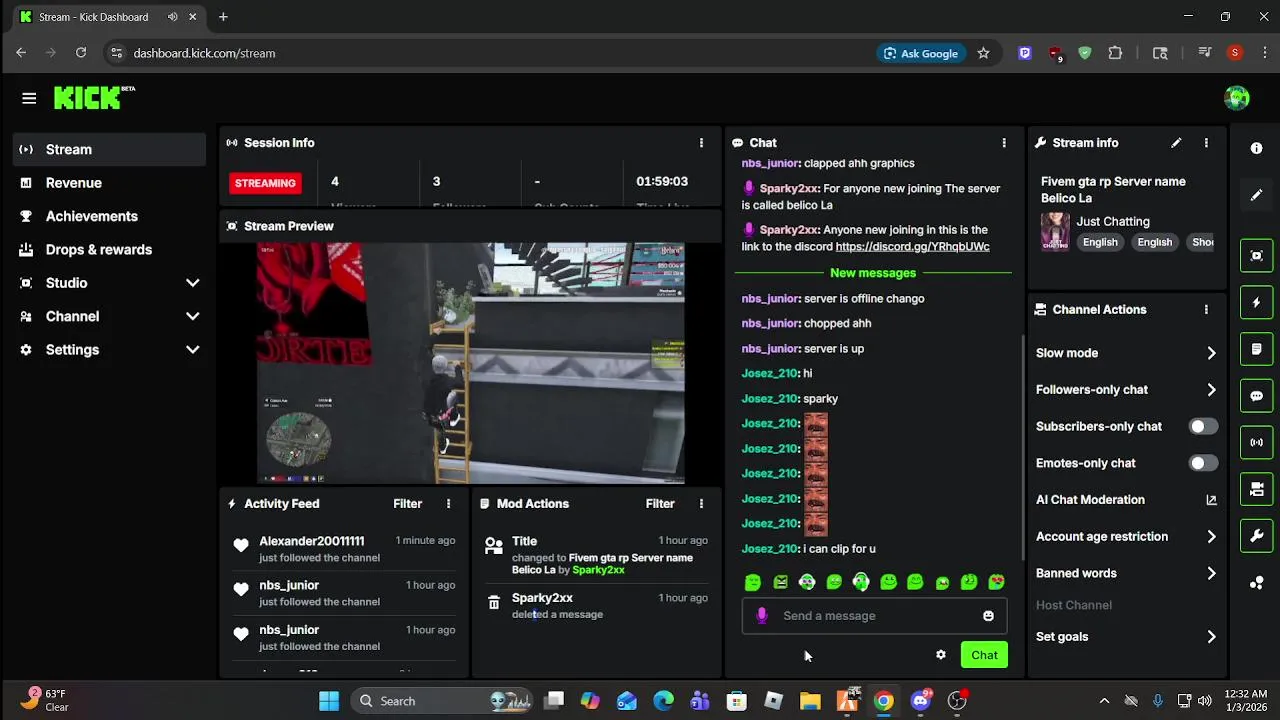Open AI Chat Moderation external link icon
Screen dimensions: 1280x720
(1211, 500)
